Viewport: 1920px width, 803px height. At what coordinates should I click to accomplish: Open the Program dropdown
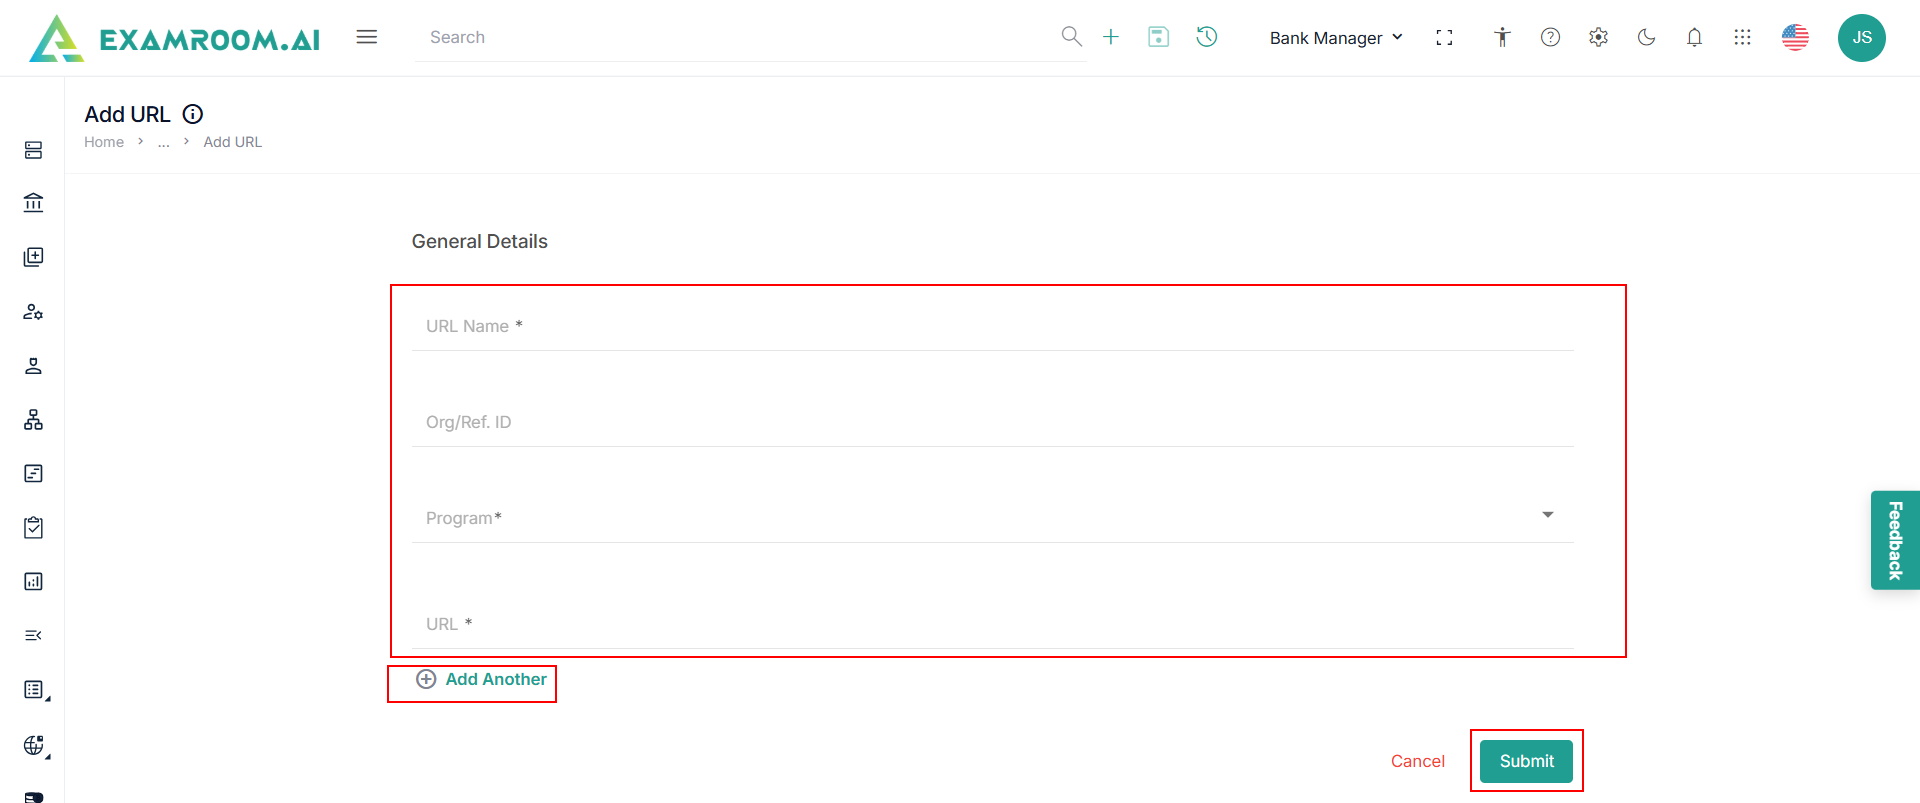pyautogui.click(x=992, y=518)
